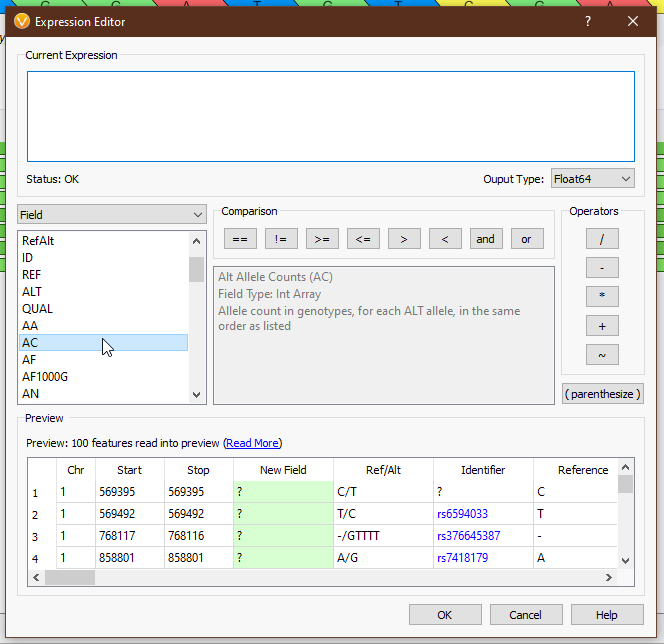Select RefAlt in the field list
Viewport: 664px width, 644px height.
point(103,240)
